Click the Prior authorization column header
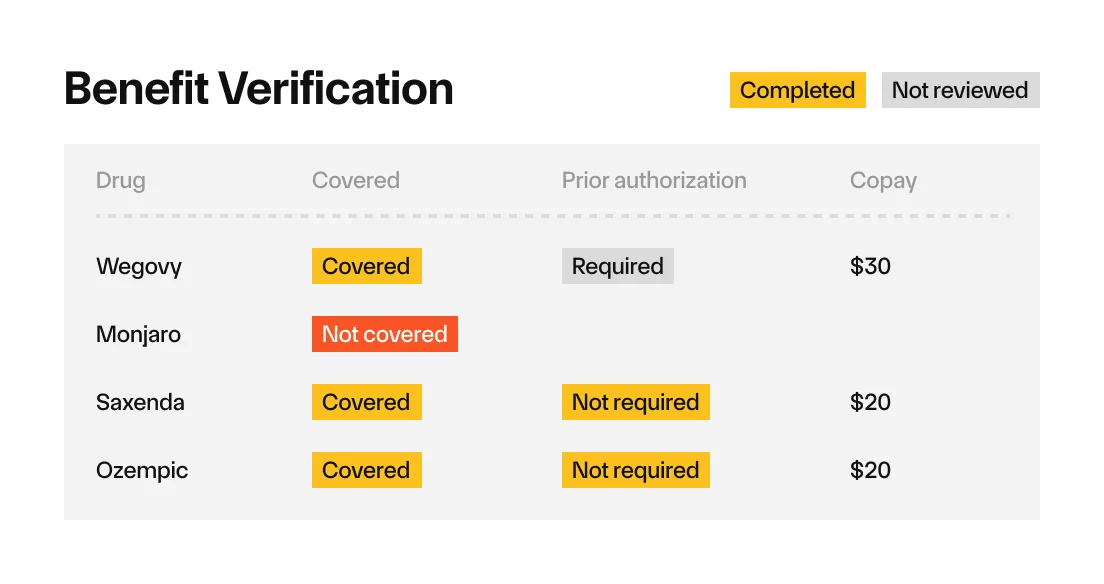The height and width of the screenshot is (584, 1104). point(653,180)
